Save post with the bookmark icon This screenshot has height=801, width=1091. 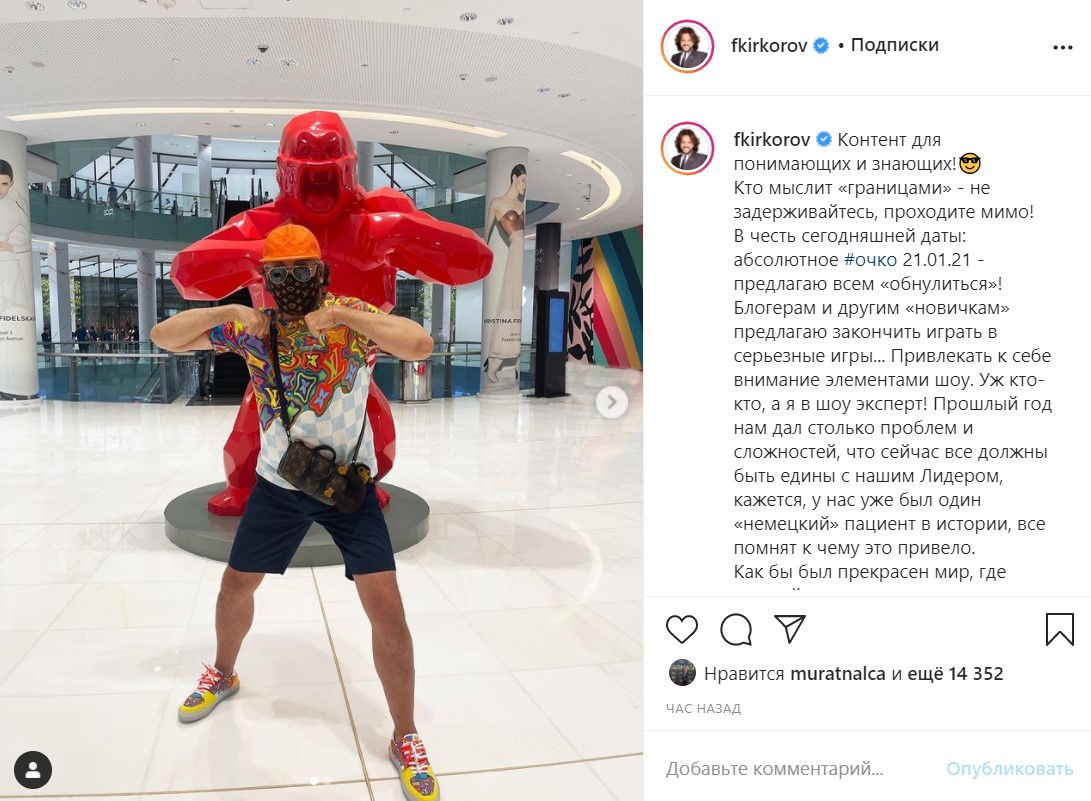[1060, 629]
